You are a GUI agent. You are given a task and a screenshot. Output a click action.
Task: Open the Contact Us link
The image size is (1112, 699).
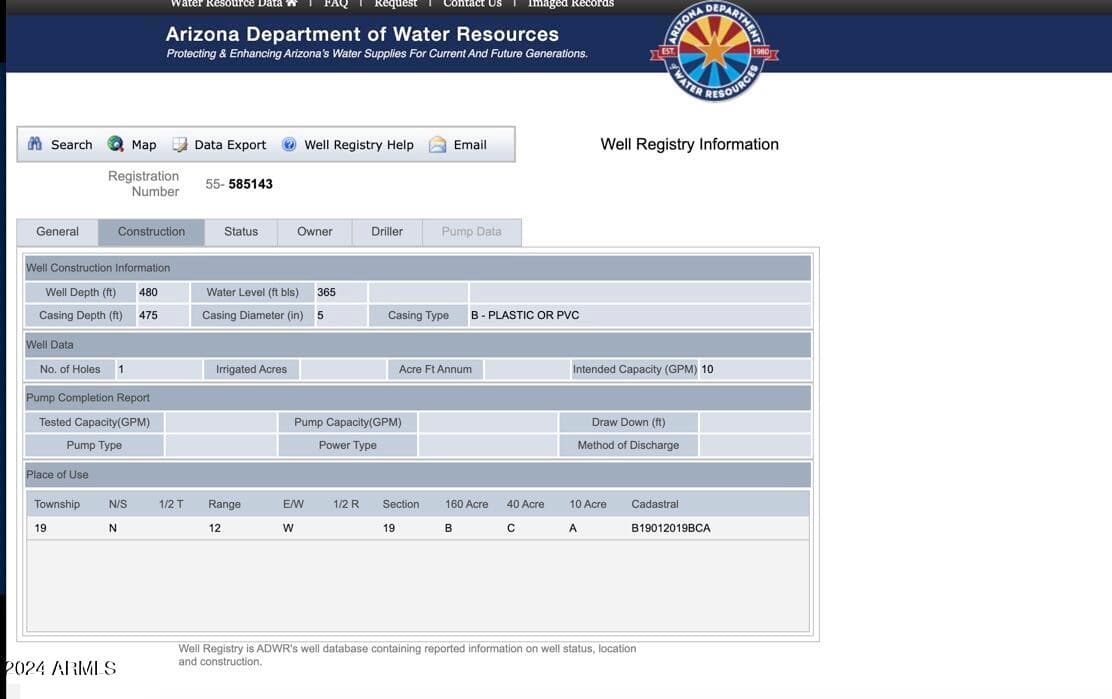[472, 4]
